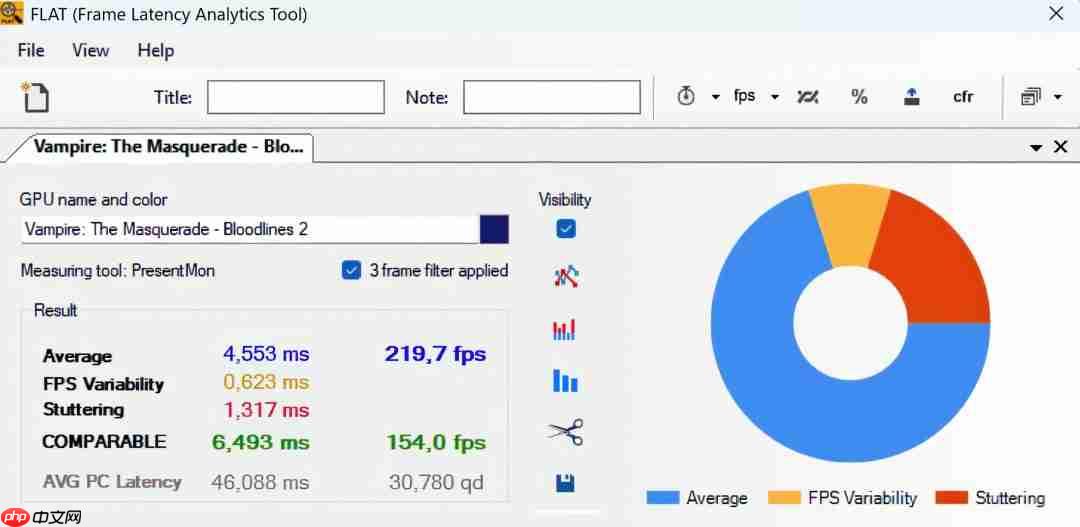This screenshot has width=1080, height=527.
Task: Click the Title input field
Action: point(296,97)
